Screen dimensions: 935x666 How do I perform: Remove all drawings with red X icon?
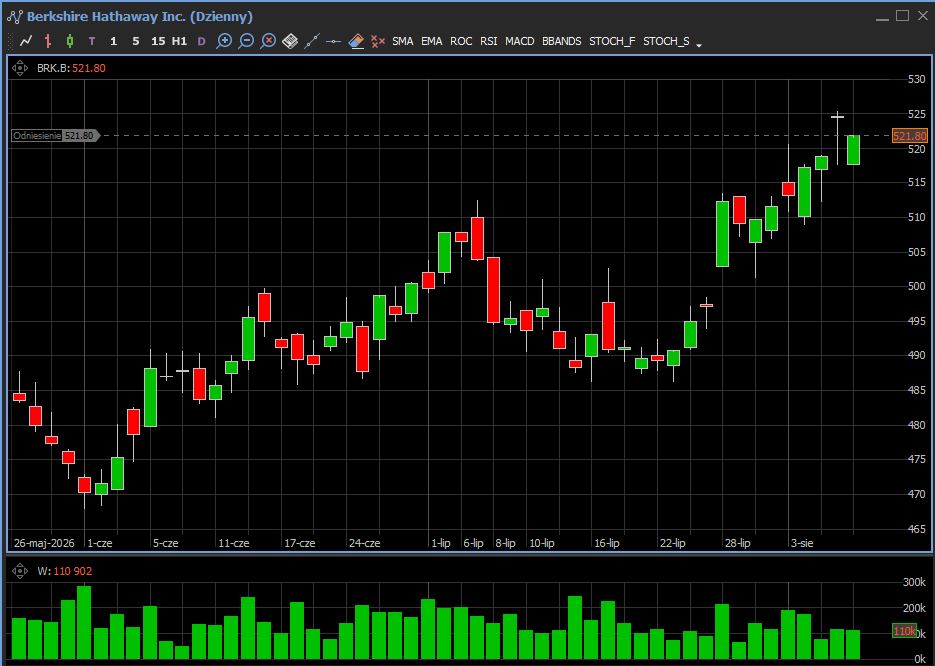tap(377, 41)
